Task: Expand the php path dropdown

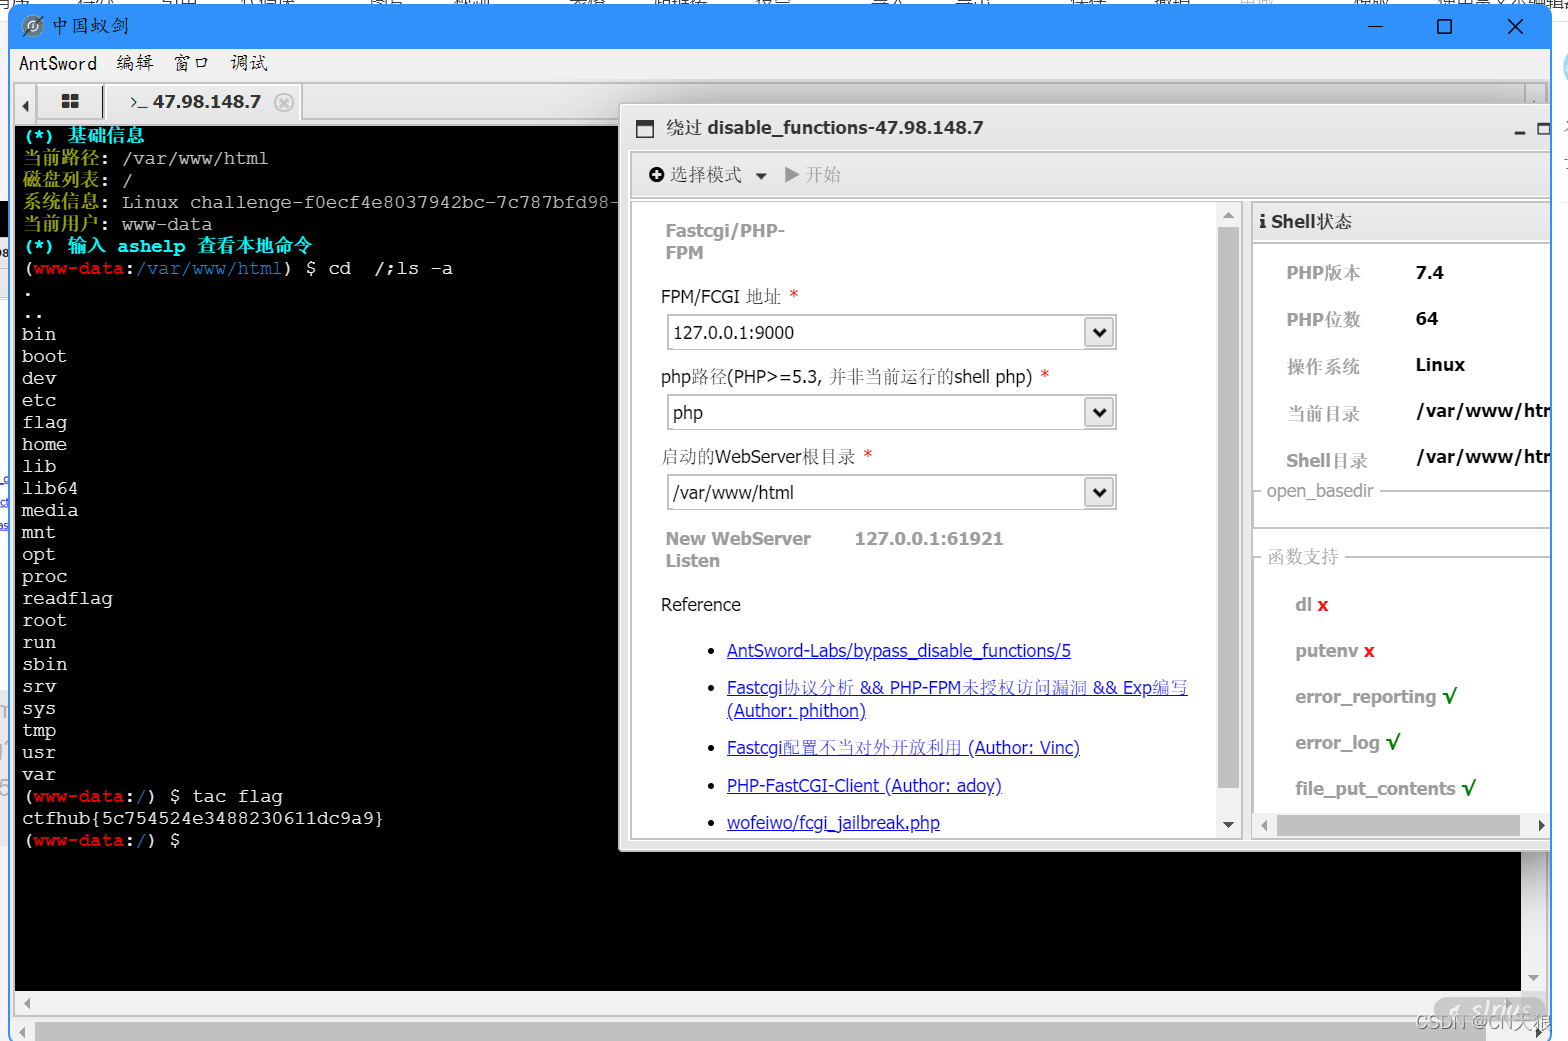Action: (x=1099, y=412)
